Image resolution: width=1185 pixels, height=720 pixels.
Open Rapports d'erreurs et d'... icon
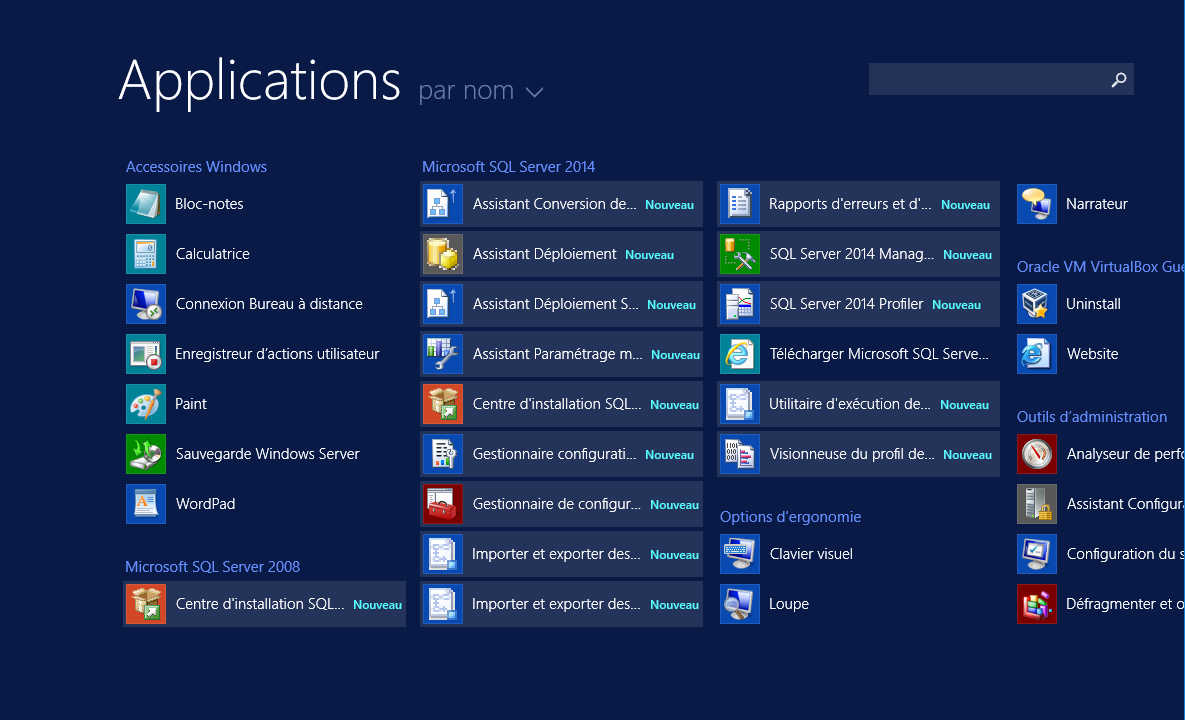(x=740, y=204)
